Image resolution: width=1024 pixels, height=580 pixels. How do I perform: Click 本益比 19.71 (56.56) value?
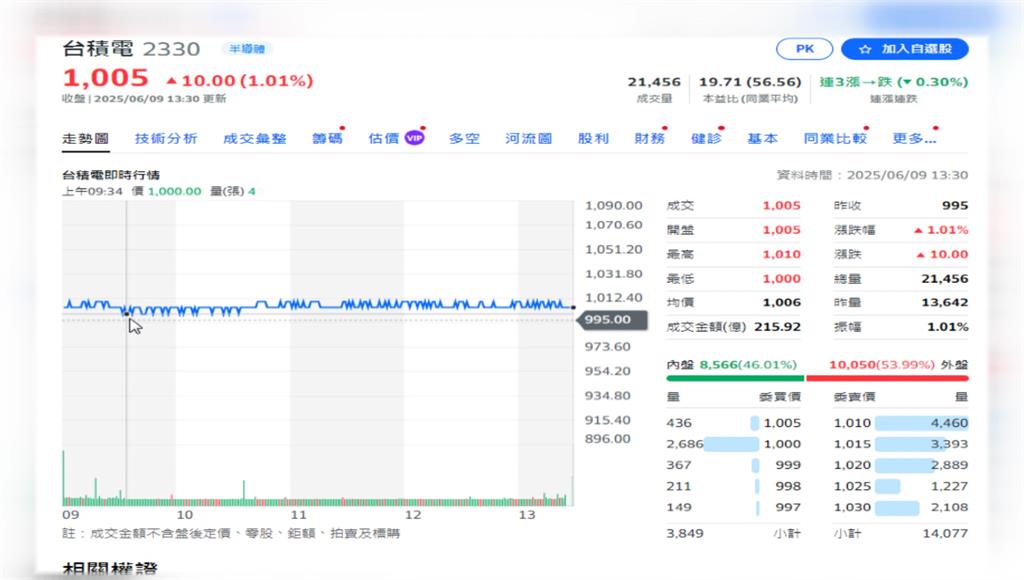coord(750,82)
